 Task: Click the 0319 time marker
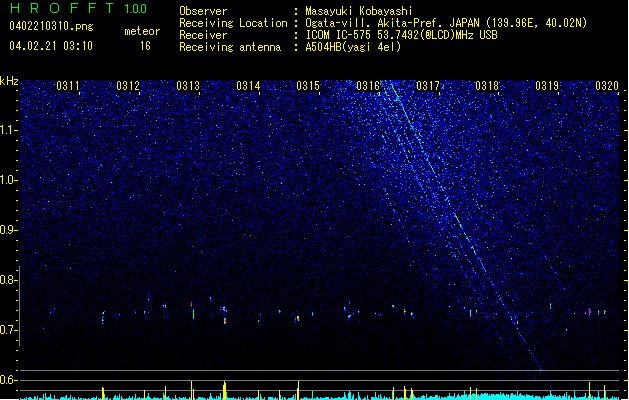point(547,86)
